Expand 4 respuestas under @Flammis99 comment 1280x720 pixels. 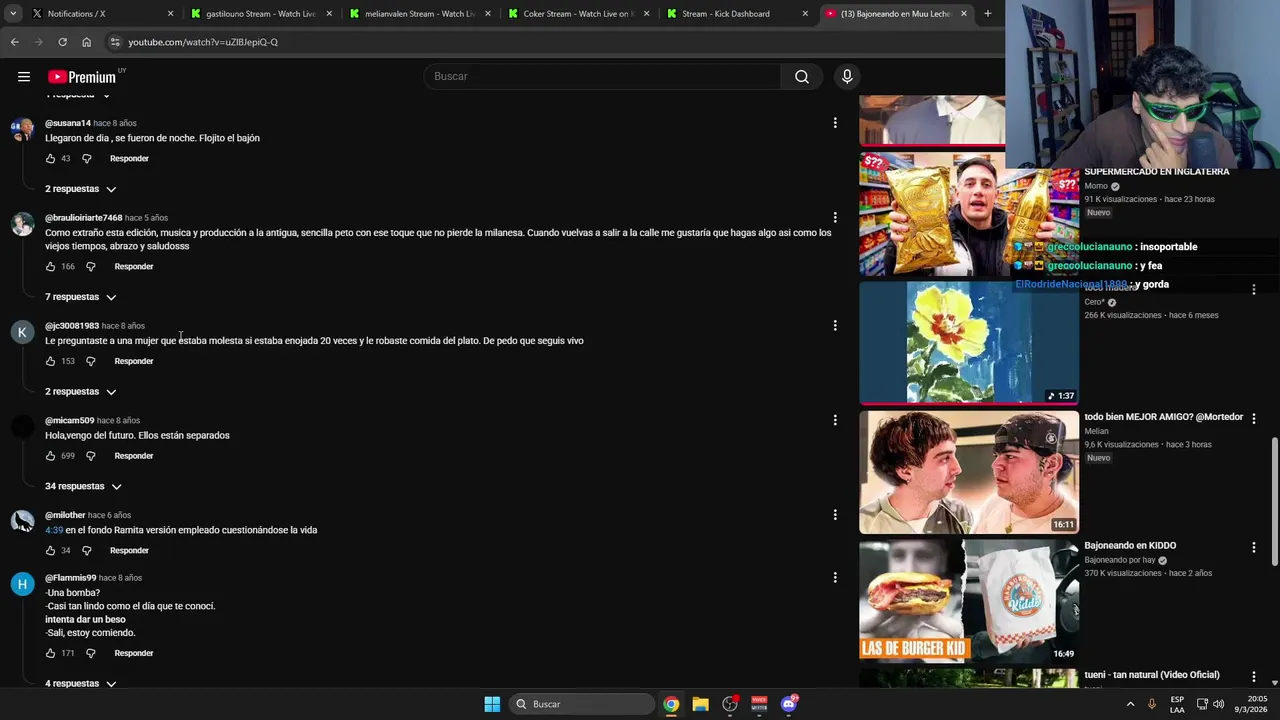81,684
